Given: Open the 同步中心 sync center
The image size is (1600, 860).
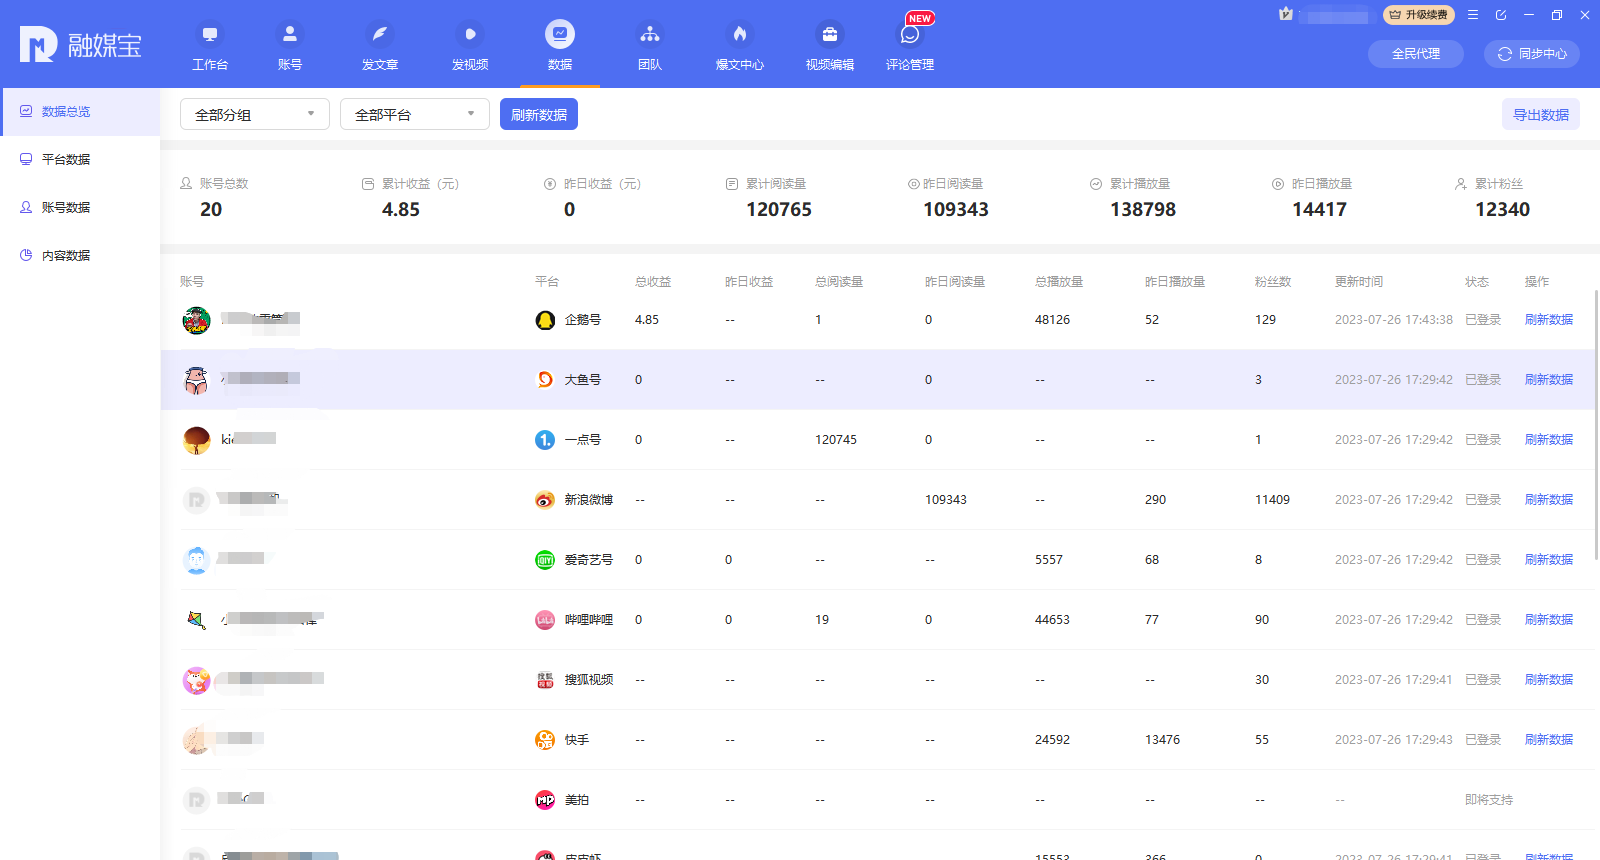Looking at the screenshot, I should pyautogui.click(x=1531, y=54).
